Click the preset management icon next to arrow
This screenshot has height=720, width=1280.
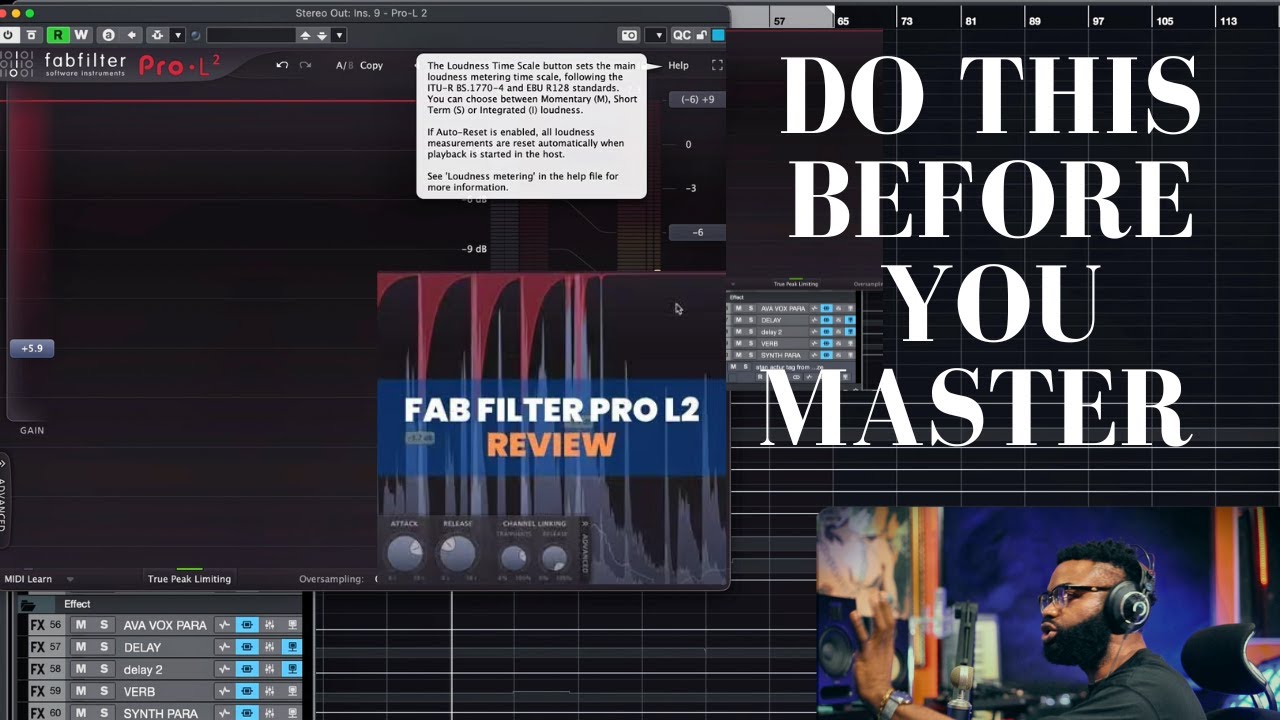(x=159, y=35)
